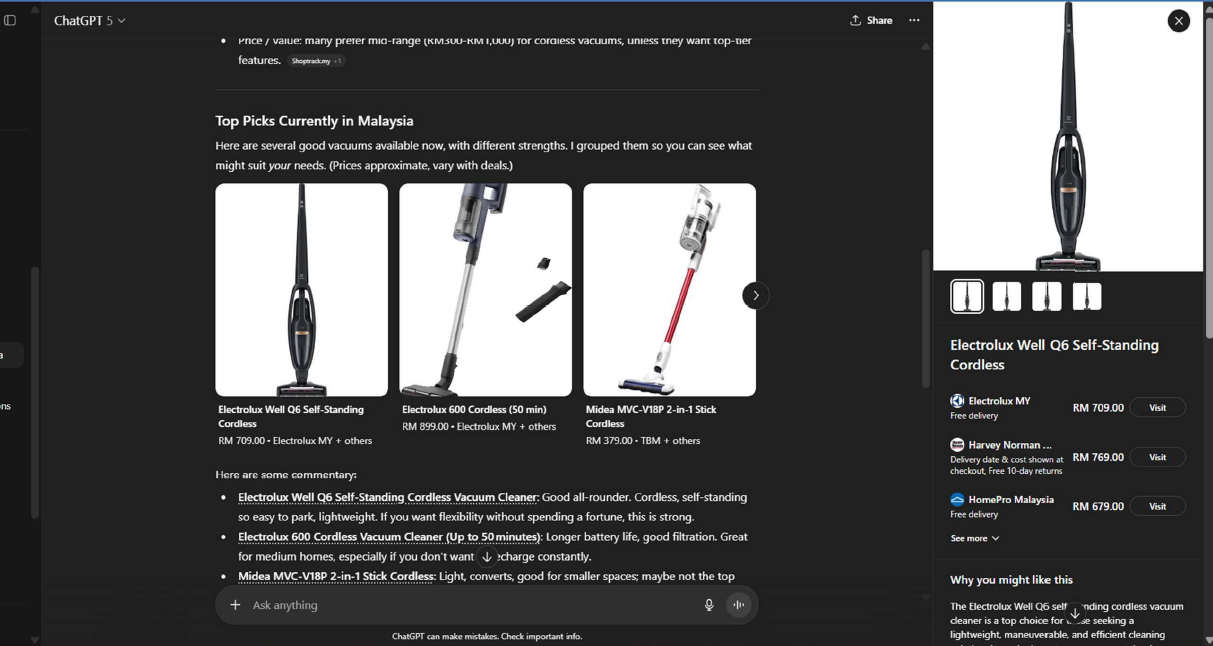Viewport: 1213px width, 646px height.
Task: Click the panel title Electrolux Well Q6 Self-Standing Cordless
Action: pyautogui.click(x=1054, y=355)
